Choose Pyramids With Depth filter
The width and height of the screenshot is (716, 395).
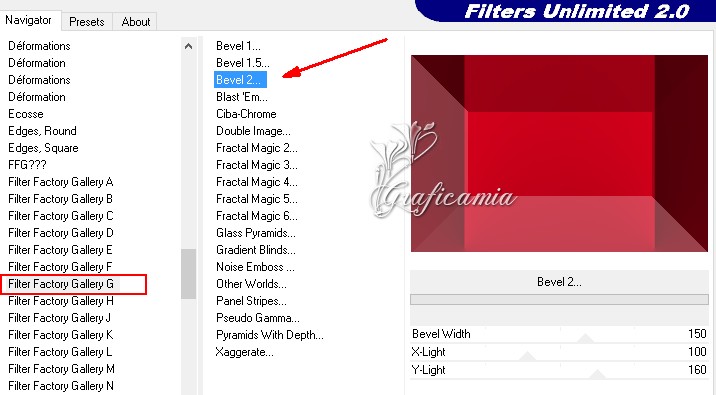[x=269, y=335]
